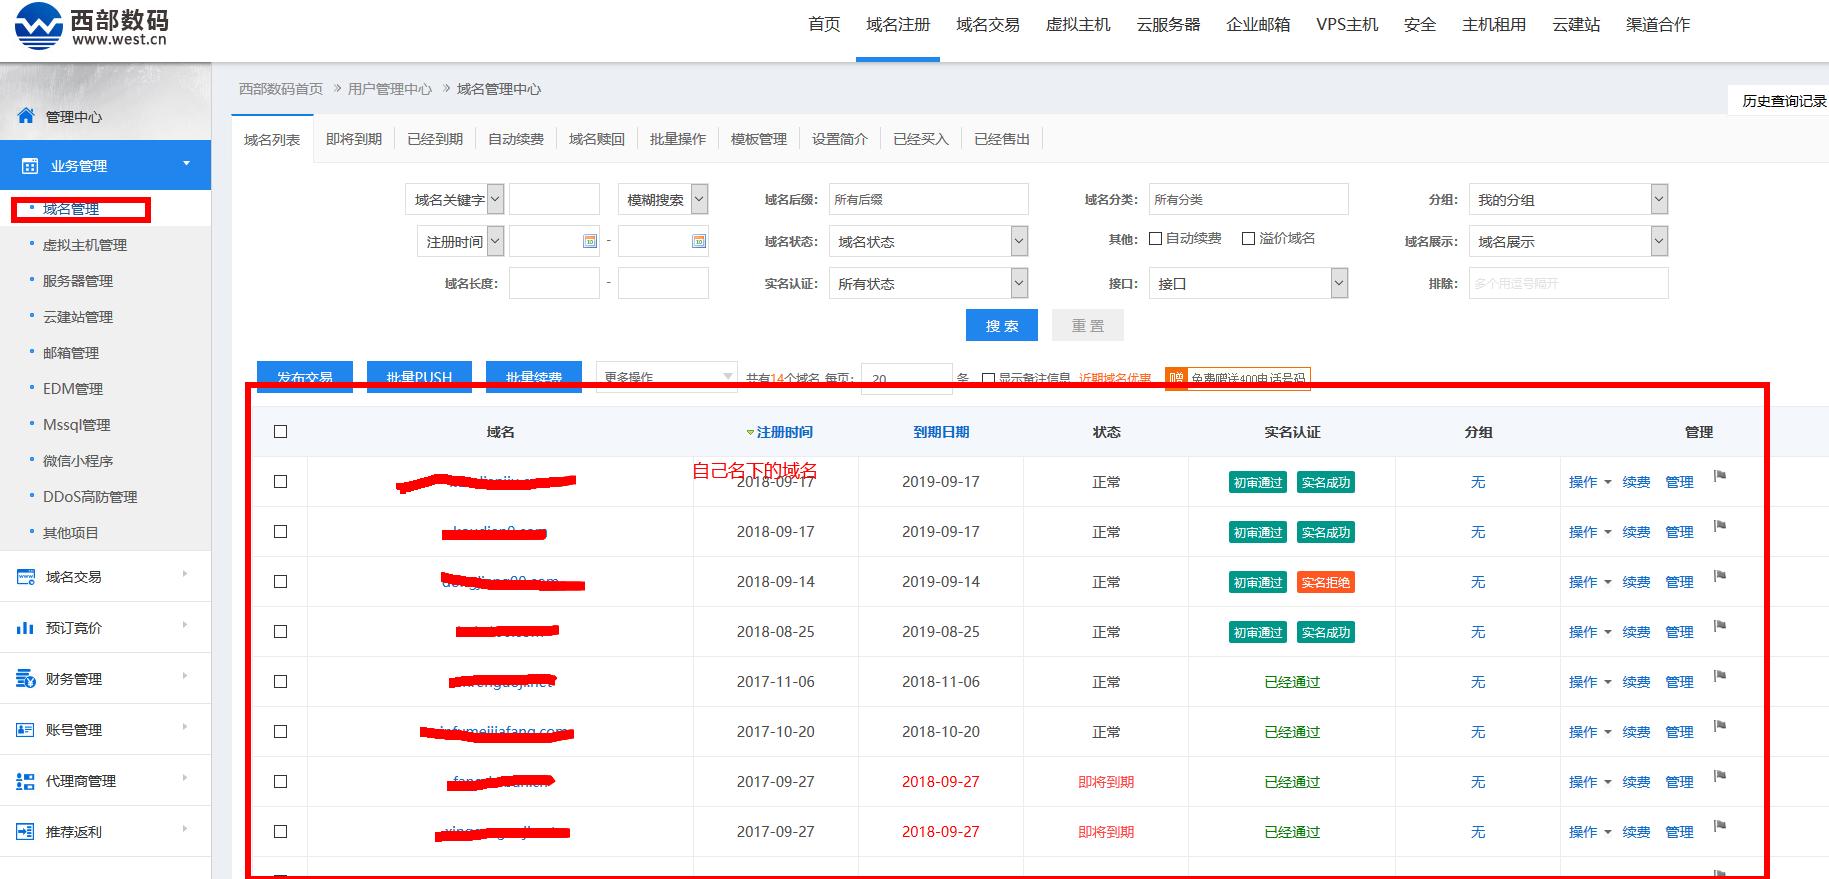Image resolution: width=1829 pixels, height=879 pixels.
Task: Click the 批量PUSH button
Action: click(419, 377)
